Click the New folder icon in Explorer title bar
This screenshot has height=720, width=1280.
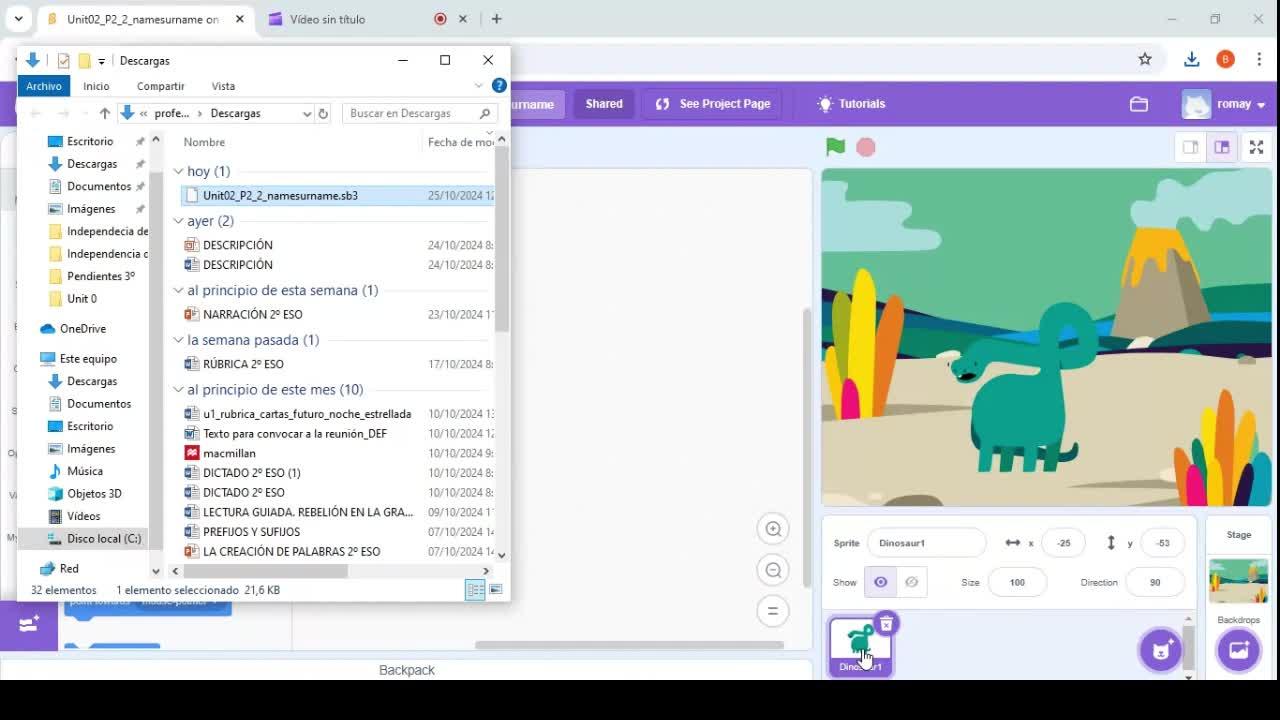coord(84,61)
